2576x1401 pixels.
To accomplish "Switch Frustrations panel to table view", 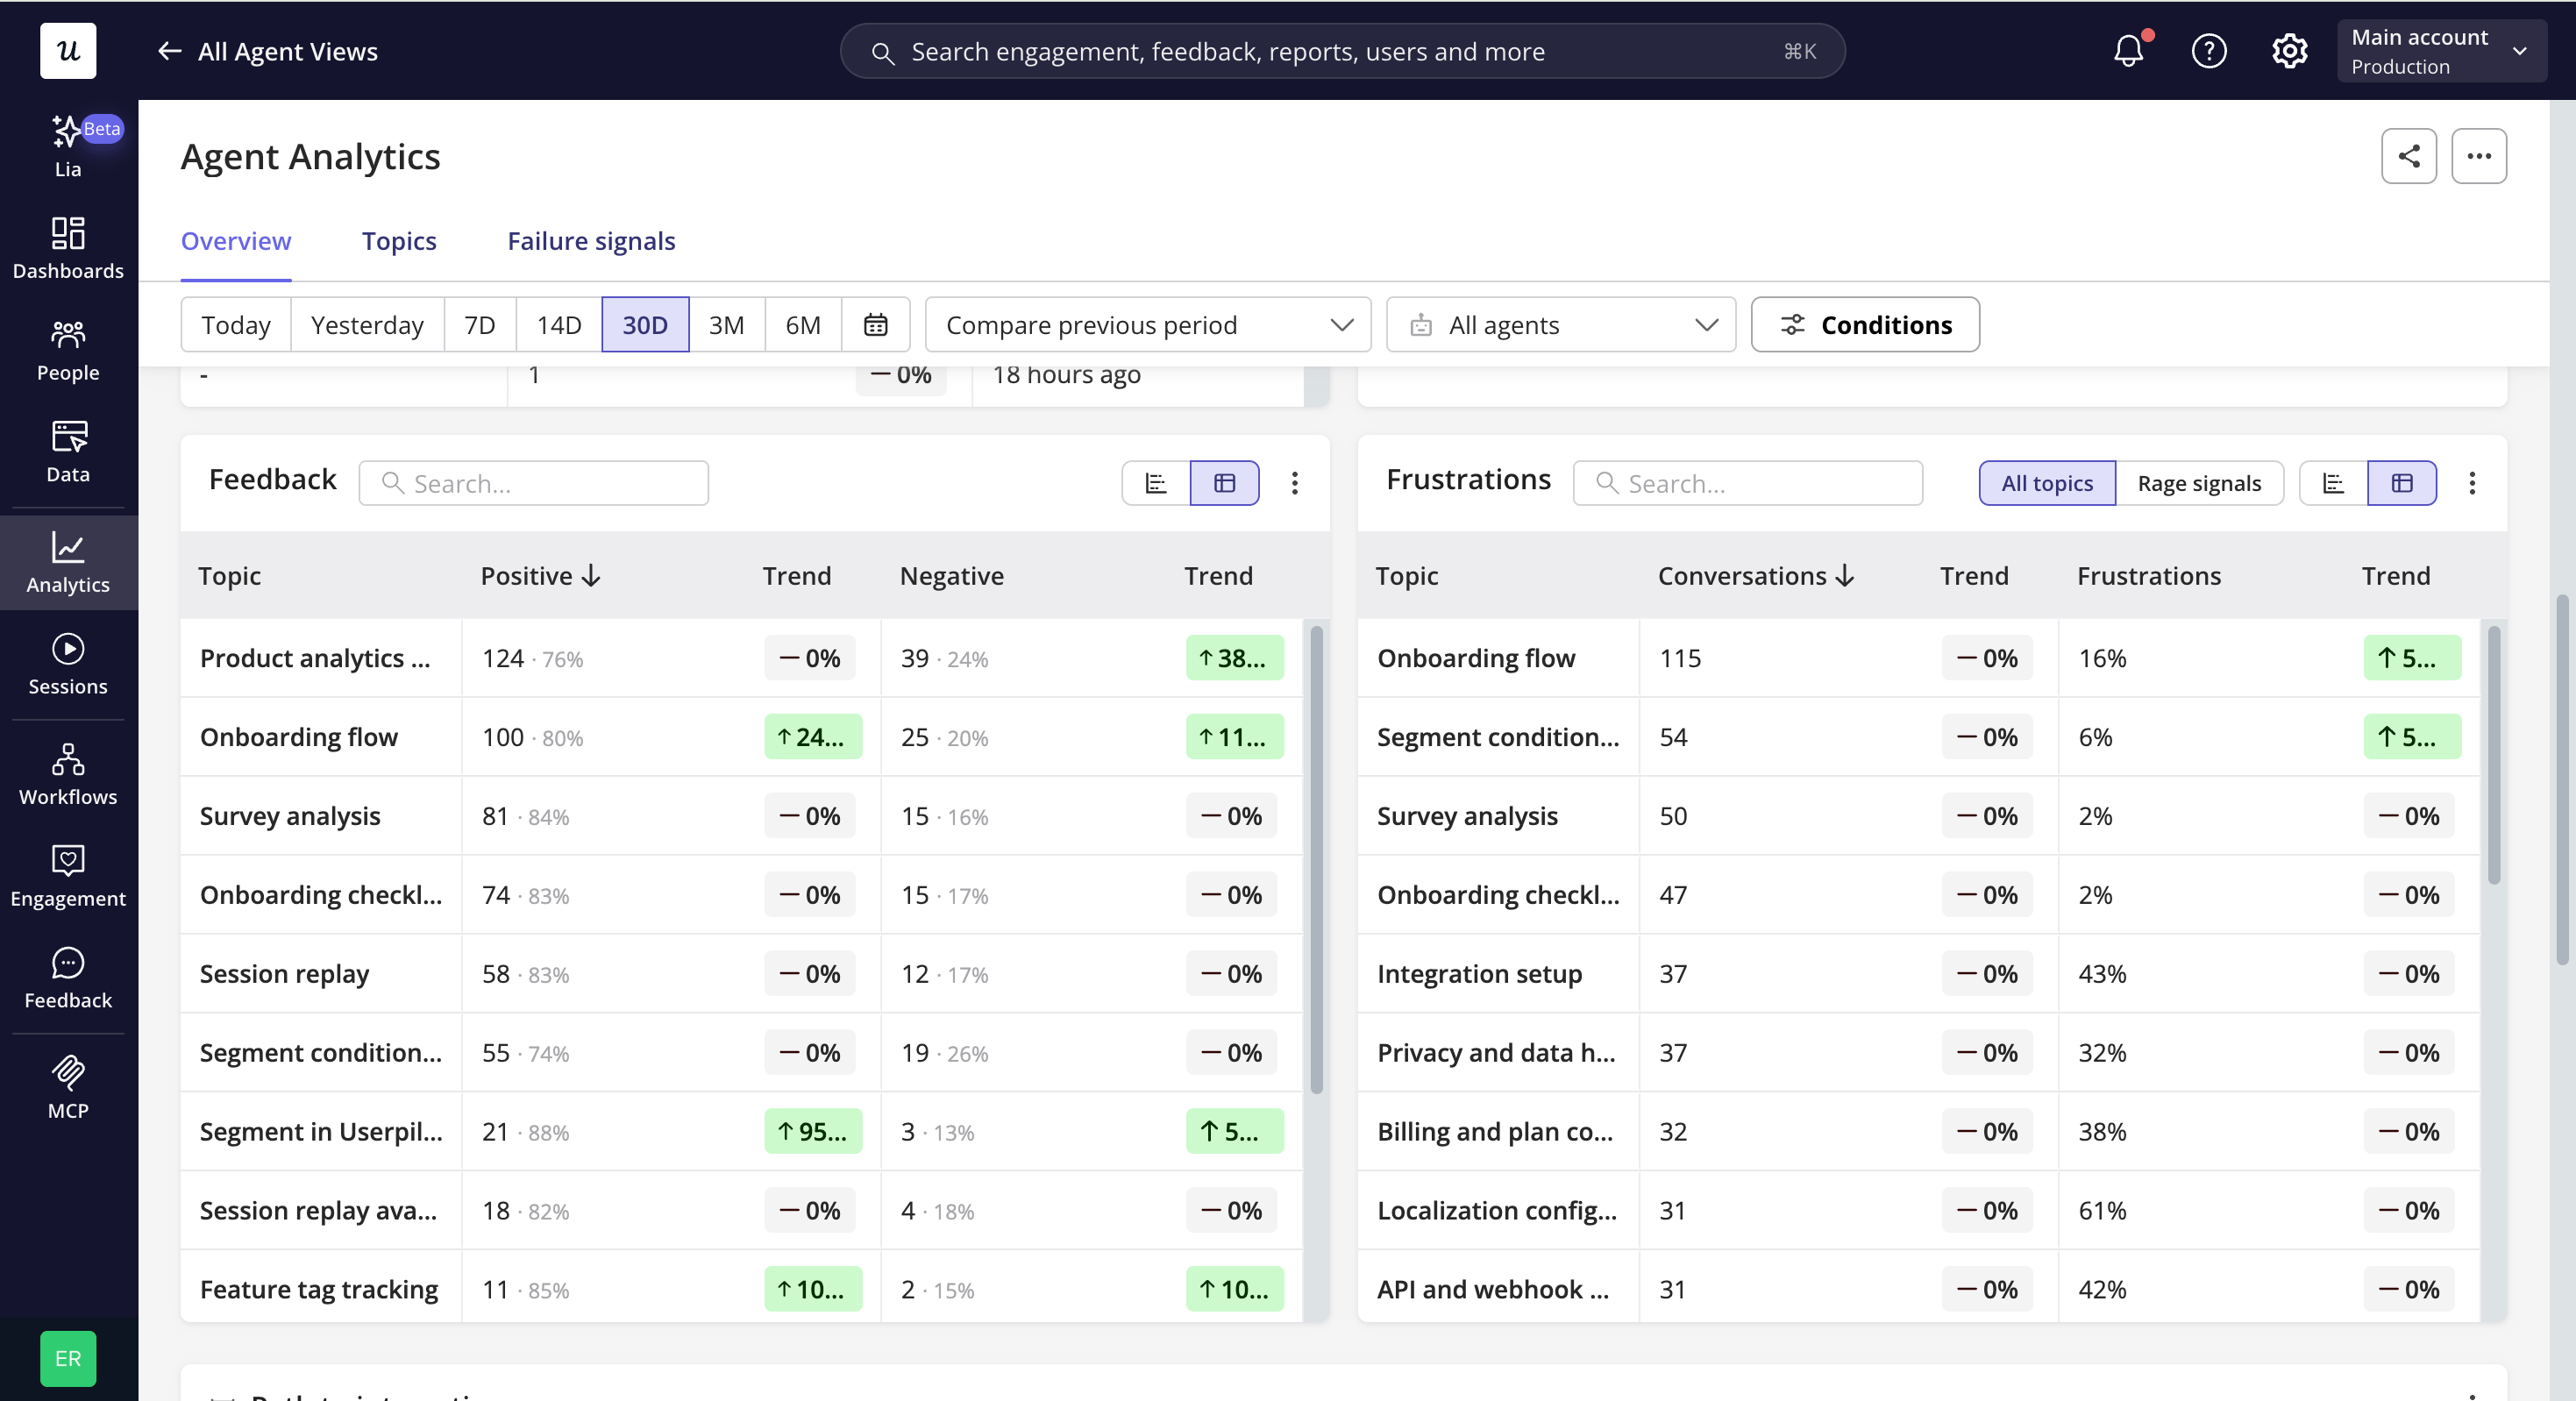I will [2402, 483].
